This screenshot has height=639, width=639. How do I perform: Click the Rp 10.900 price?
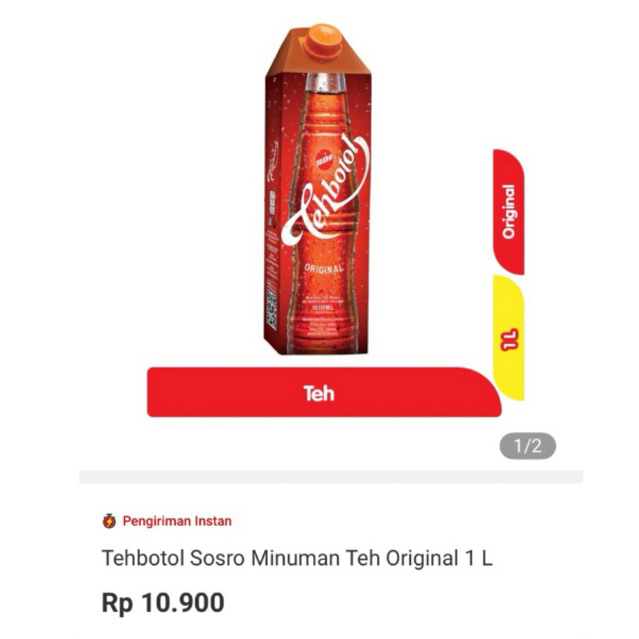(163, 602)
